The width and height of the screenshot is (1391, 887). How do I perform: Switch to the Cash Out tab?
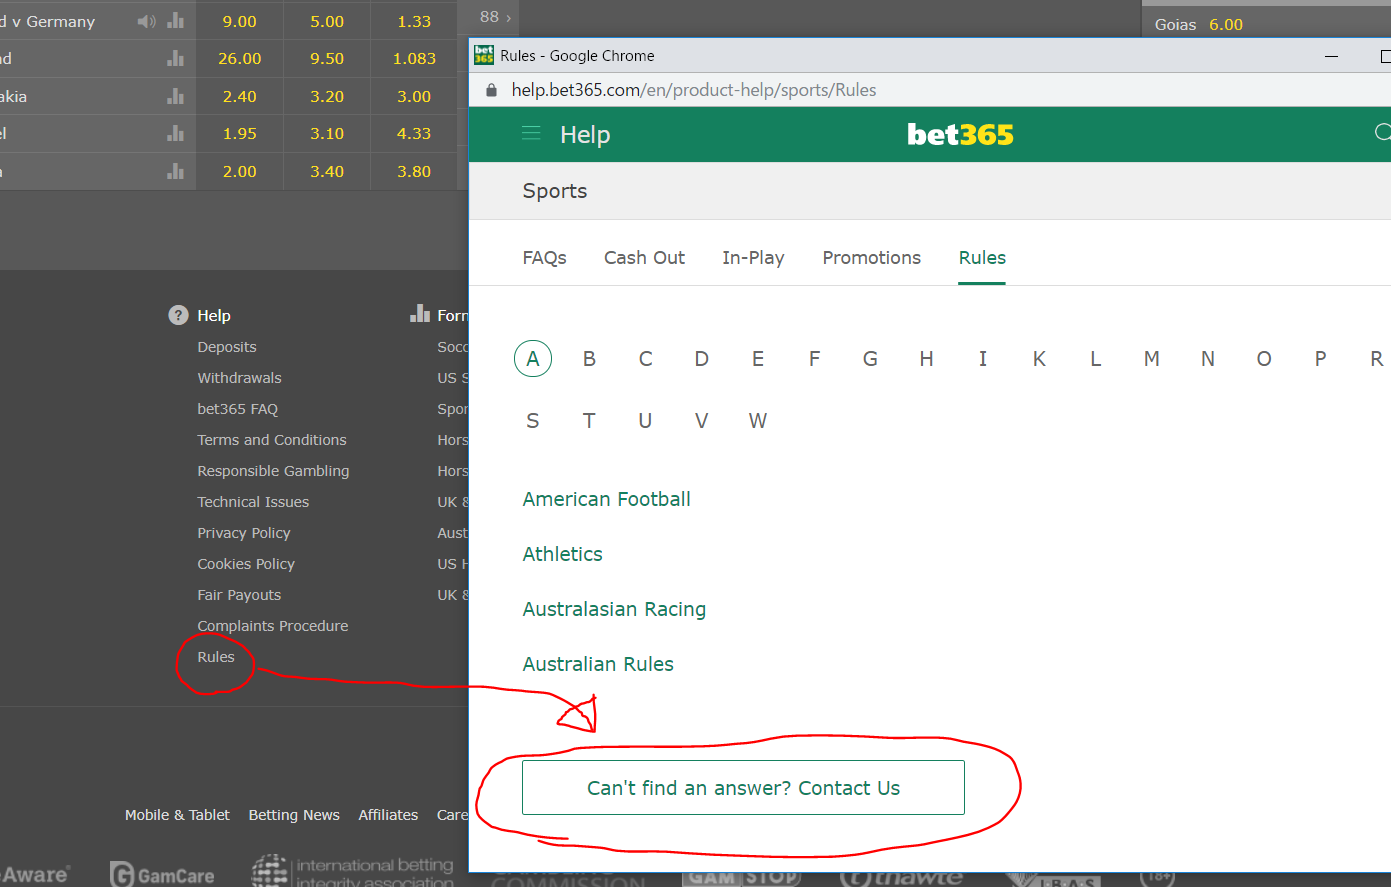(x=644, y=258)
